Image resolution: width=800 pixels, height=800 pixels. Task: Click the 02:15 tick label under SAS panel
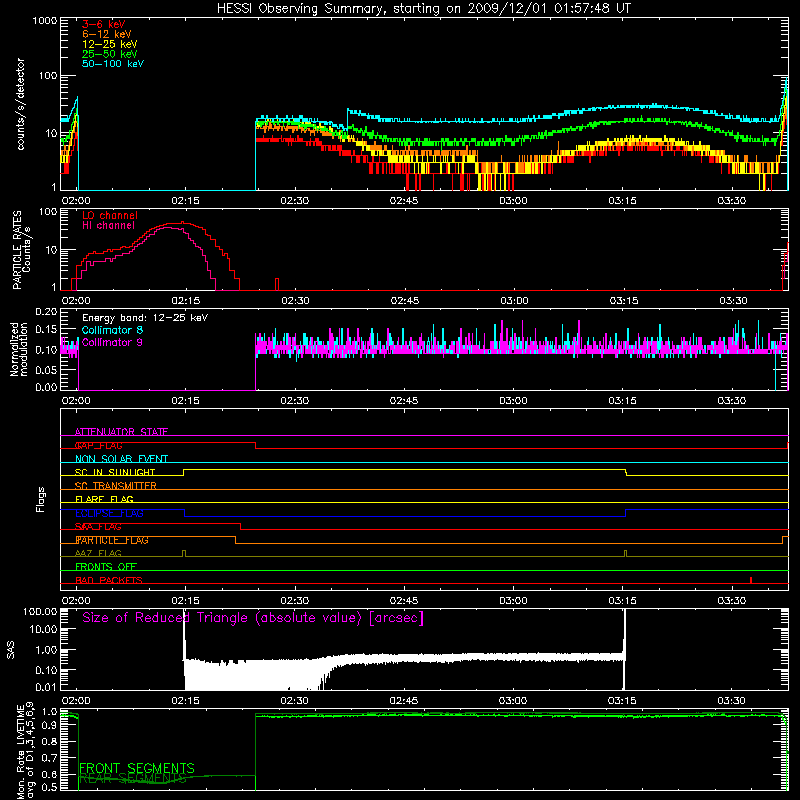coord(185,701)
